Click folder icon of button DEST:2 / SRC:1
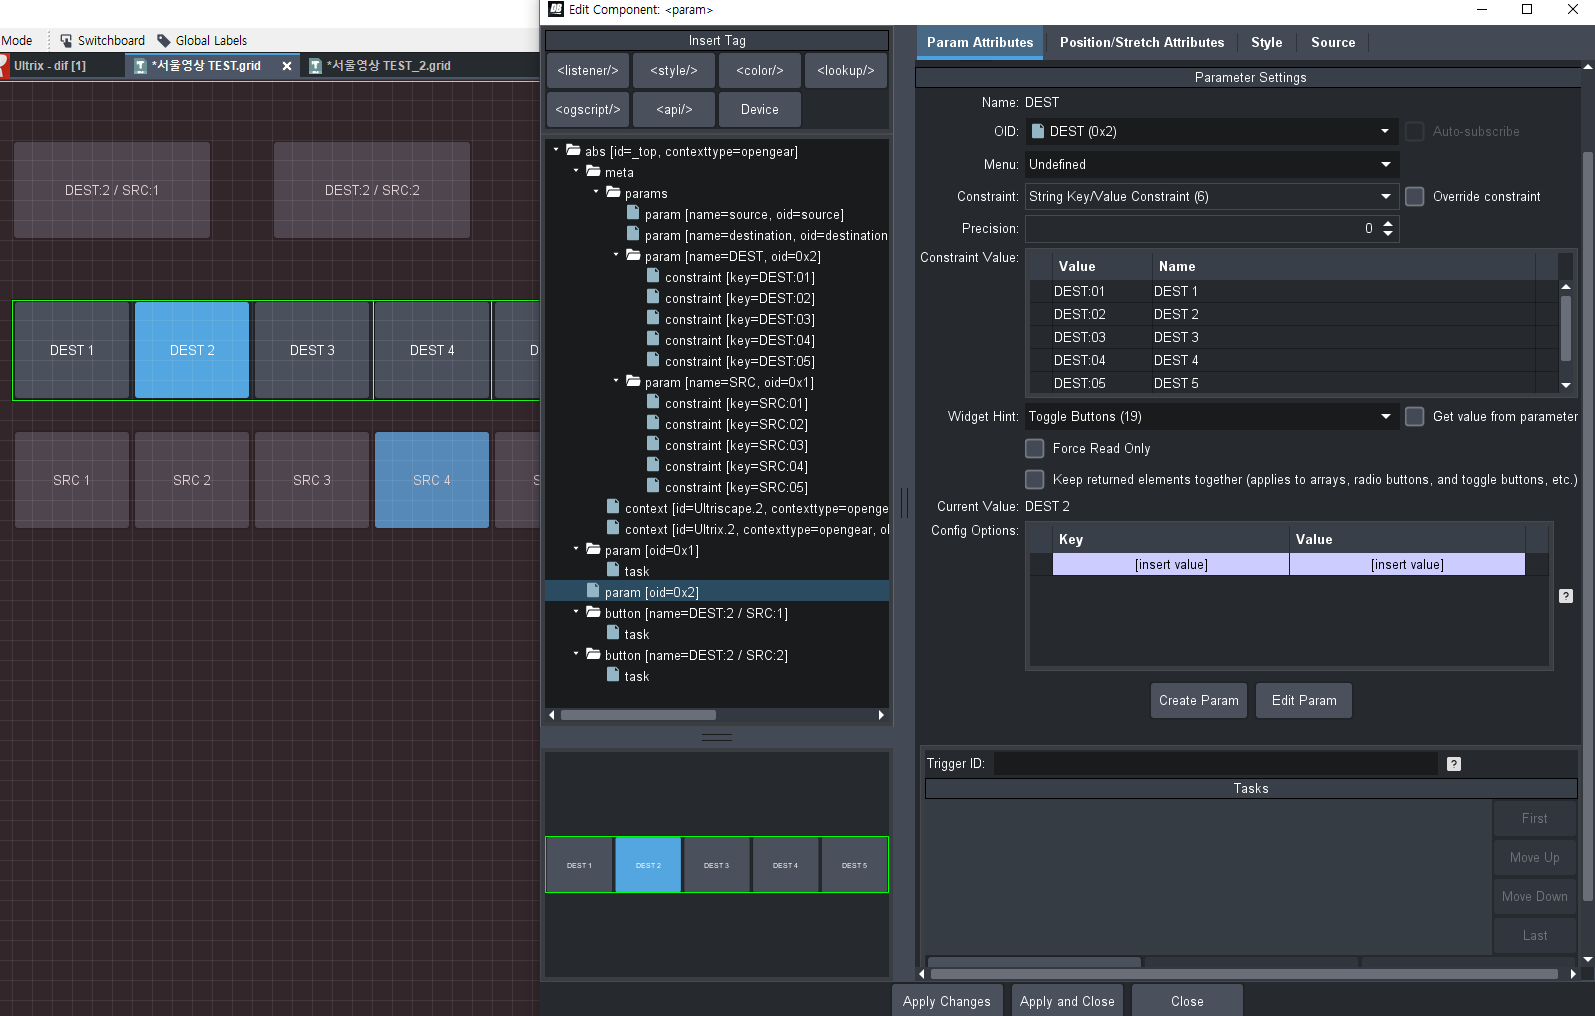This screenshot has height=1016, width=1595. 593,613
